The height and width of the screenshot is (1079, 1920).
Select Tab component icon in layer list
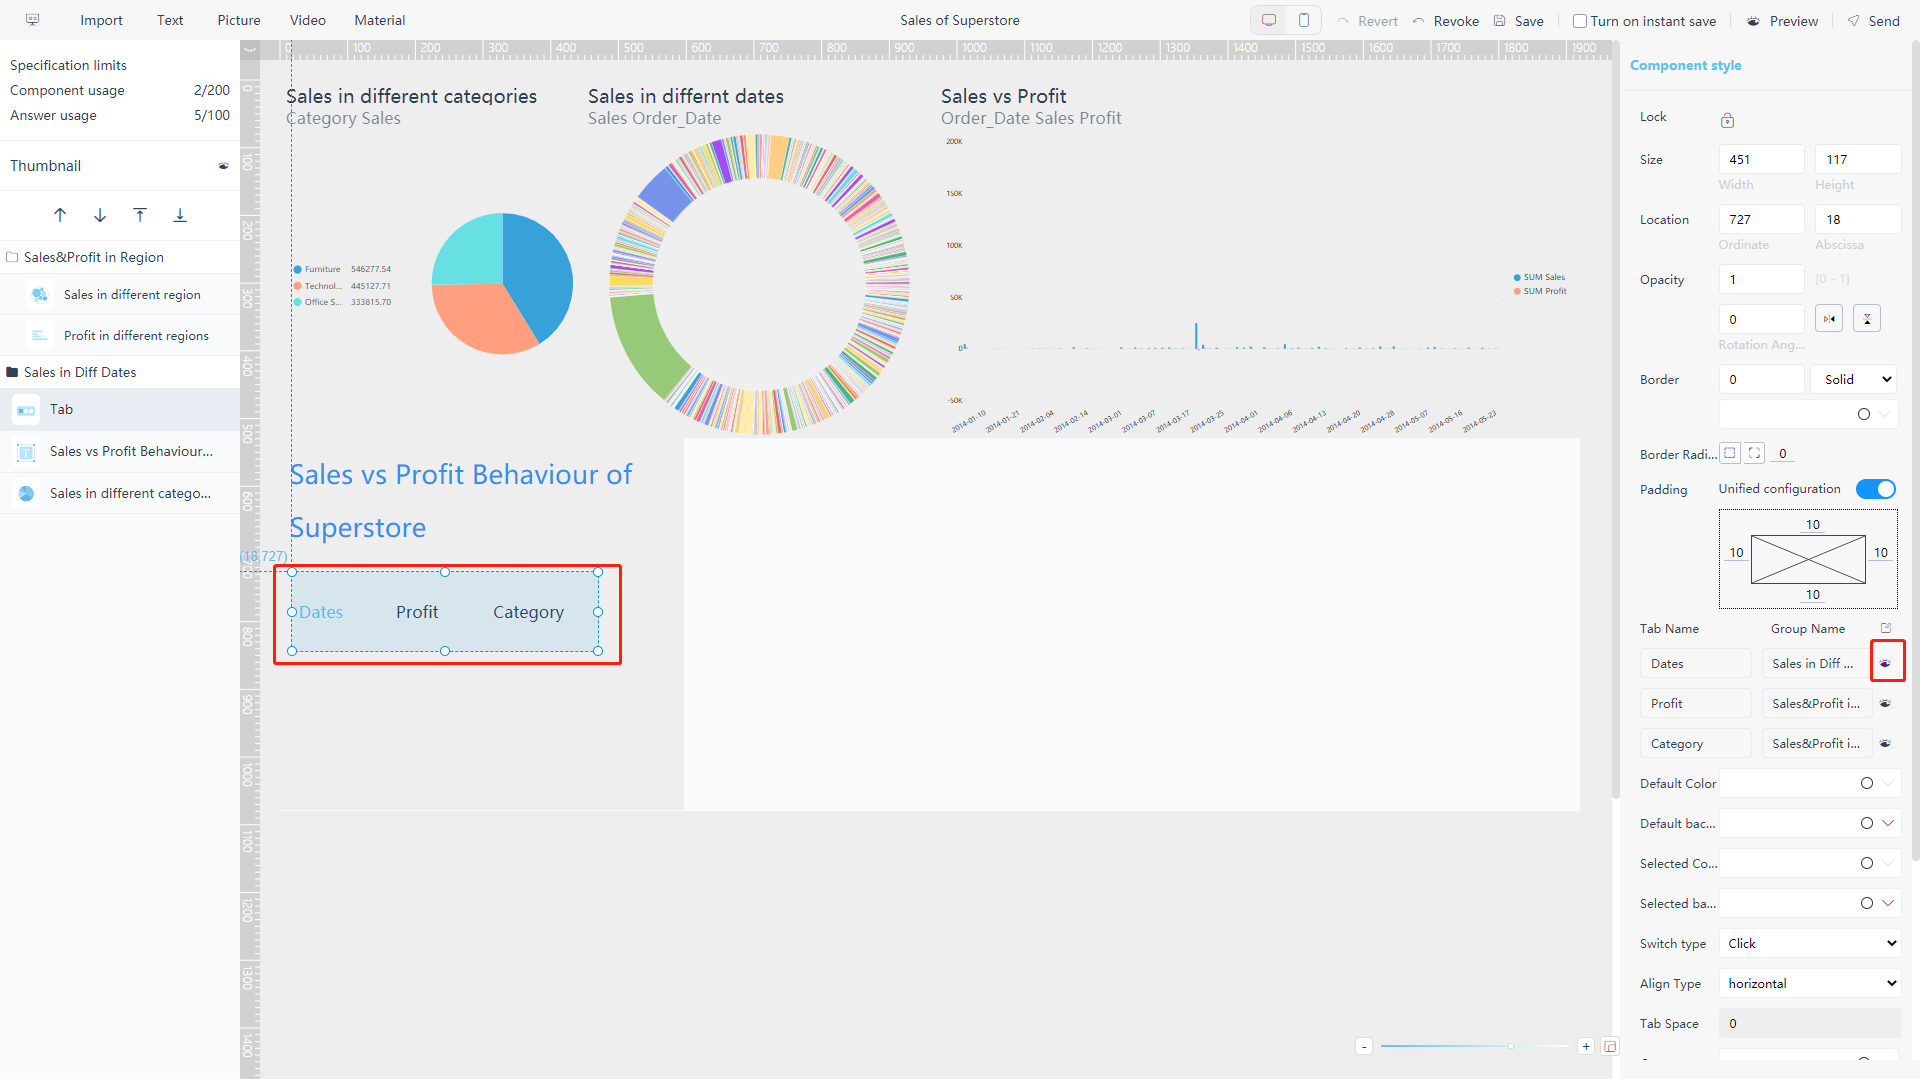pyautogui.click(x=26, y=410)
